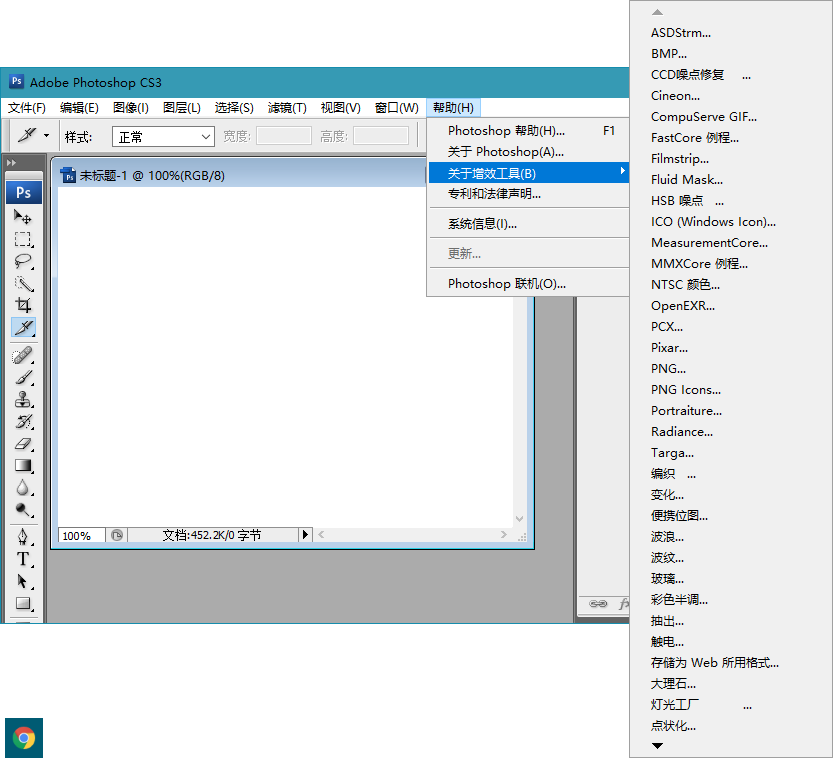
Task: Open the 图层(L) menu
Action: (x=182, y=108)
